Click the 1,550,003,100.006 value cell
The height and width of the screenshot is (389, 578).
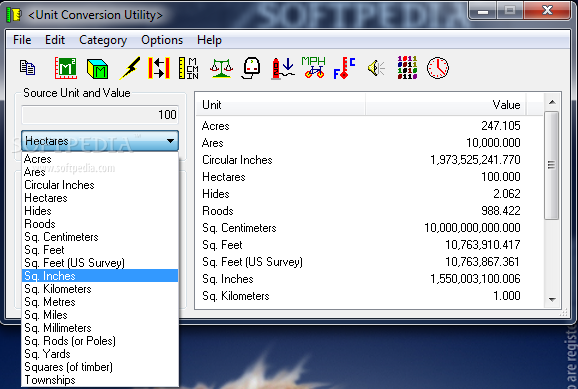click(475, 279)
